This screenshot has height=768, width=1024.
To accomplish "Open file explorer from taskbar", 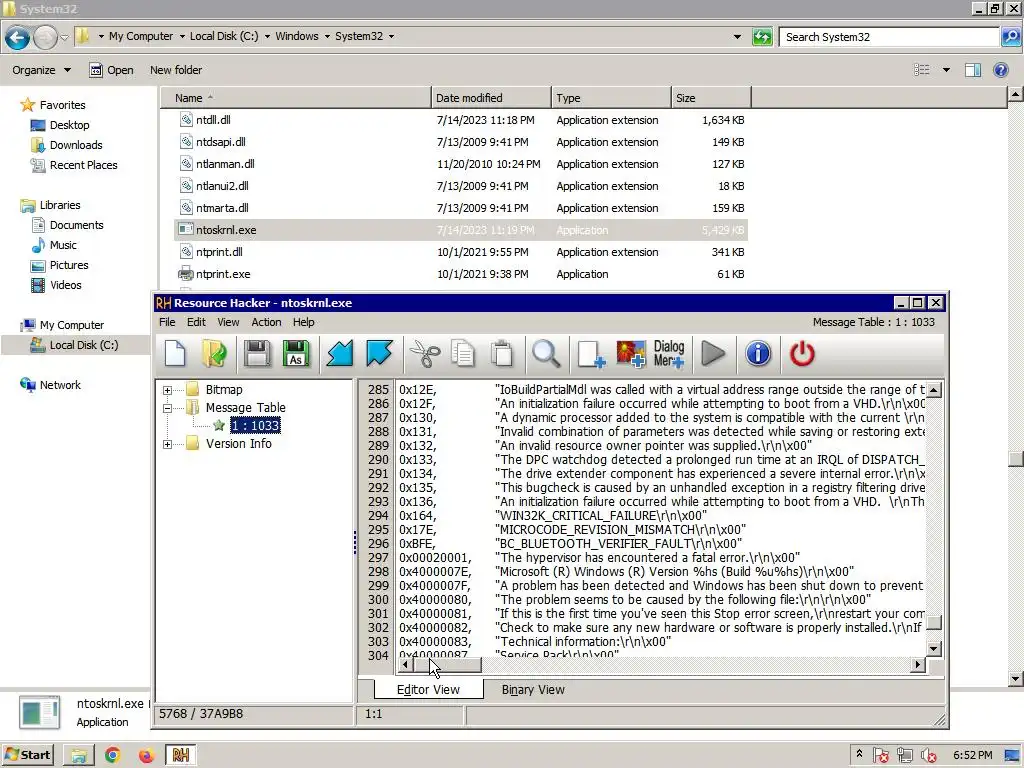I will [x=78, y=756].
